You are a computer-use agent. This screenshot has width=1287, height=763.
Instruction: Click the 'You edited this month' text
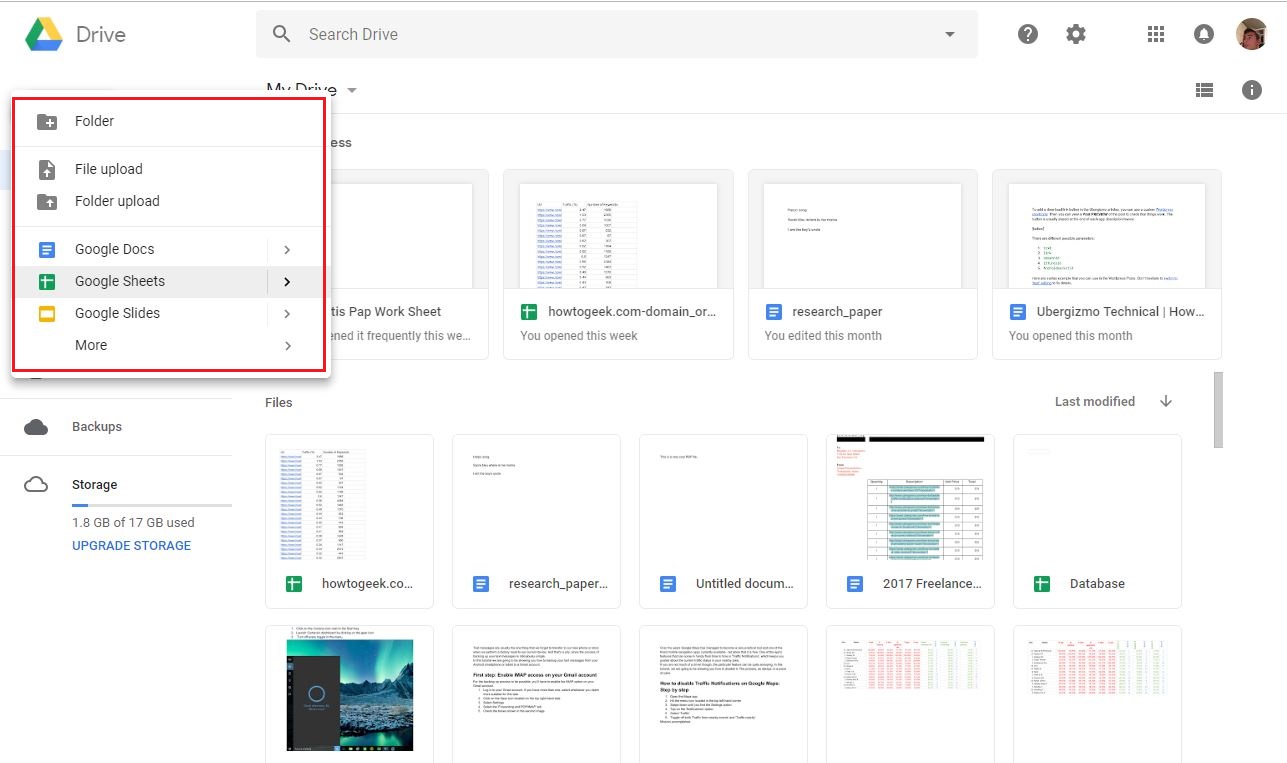(x=823, y=336)
